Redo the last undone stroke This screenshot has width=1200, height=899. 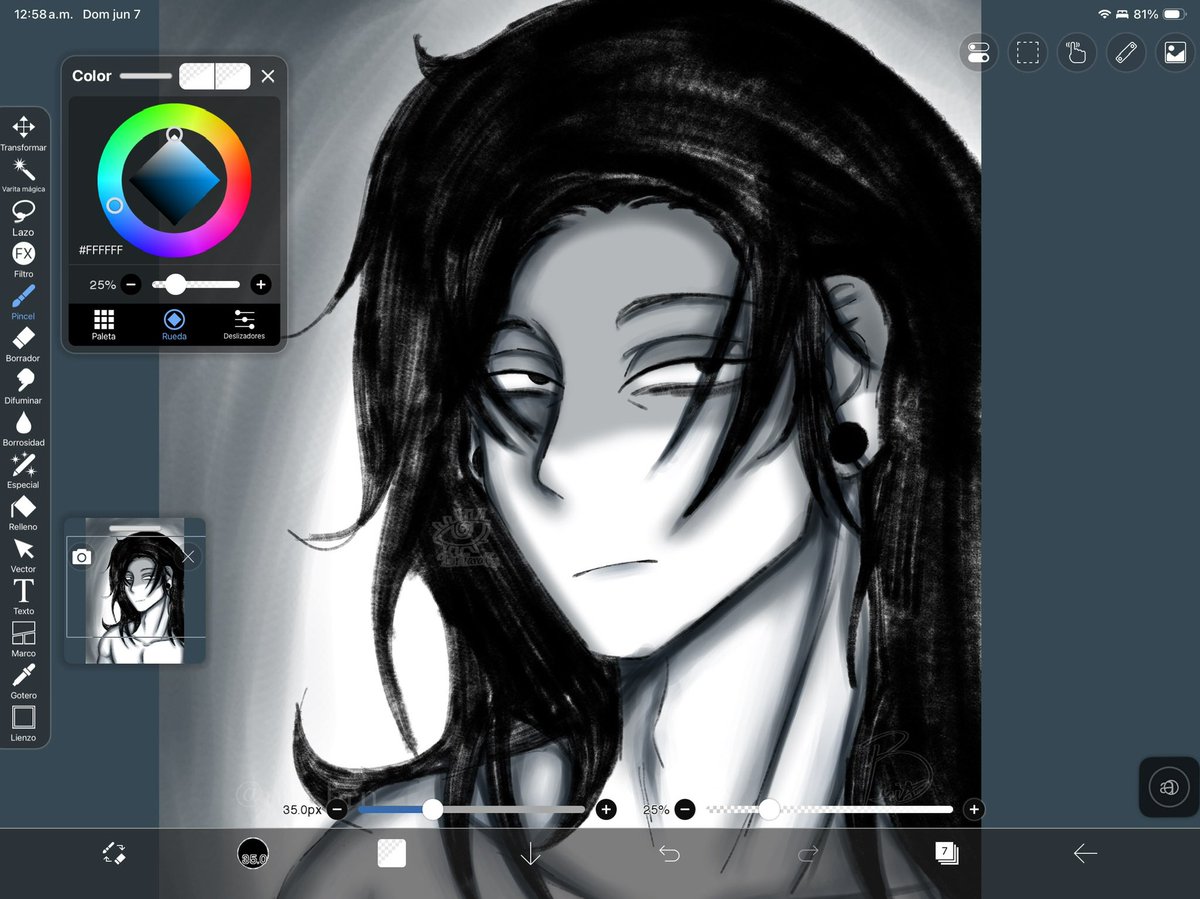808,853
